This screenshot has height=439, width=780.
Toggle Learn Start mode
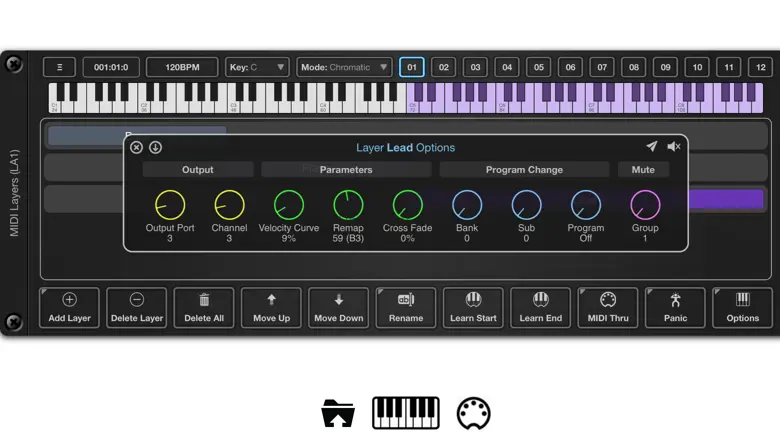(473, 308)
